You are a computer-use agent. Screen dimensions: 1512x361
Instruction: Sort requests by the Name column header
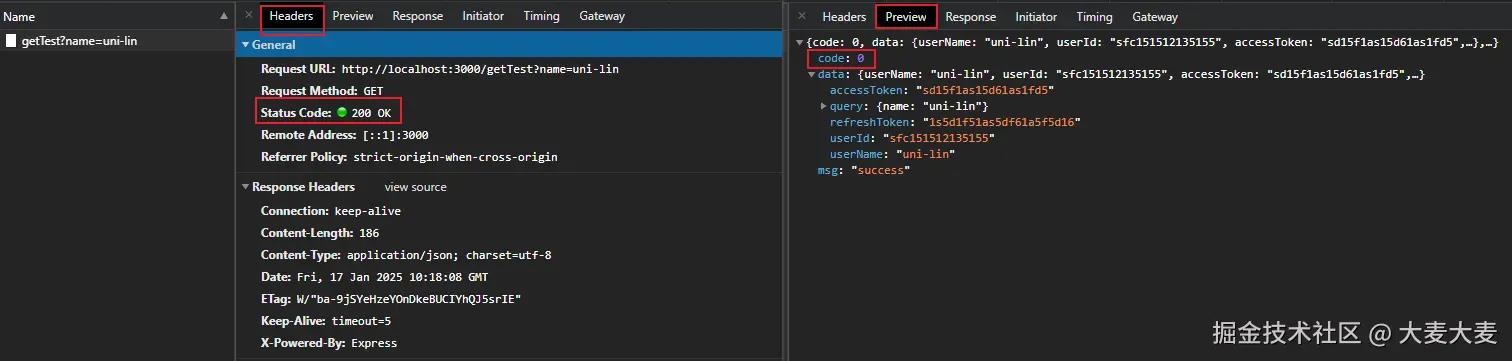click(117, 16)
